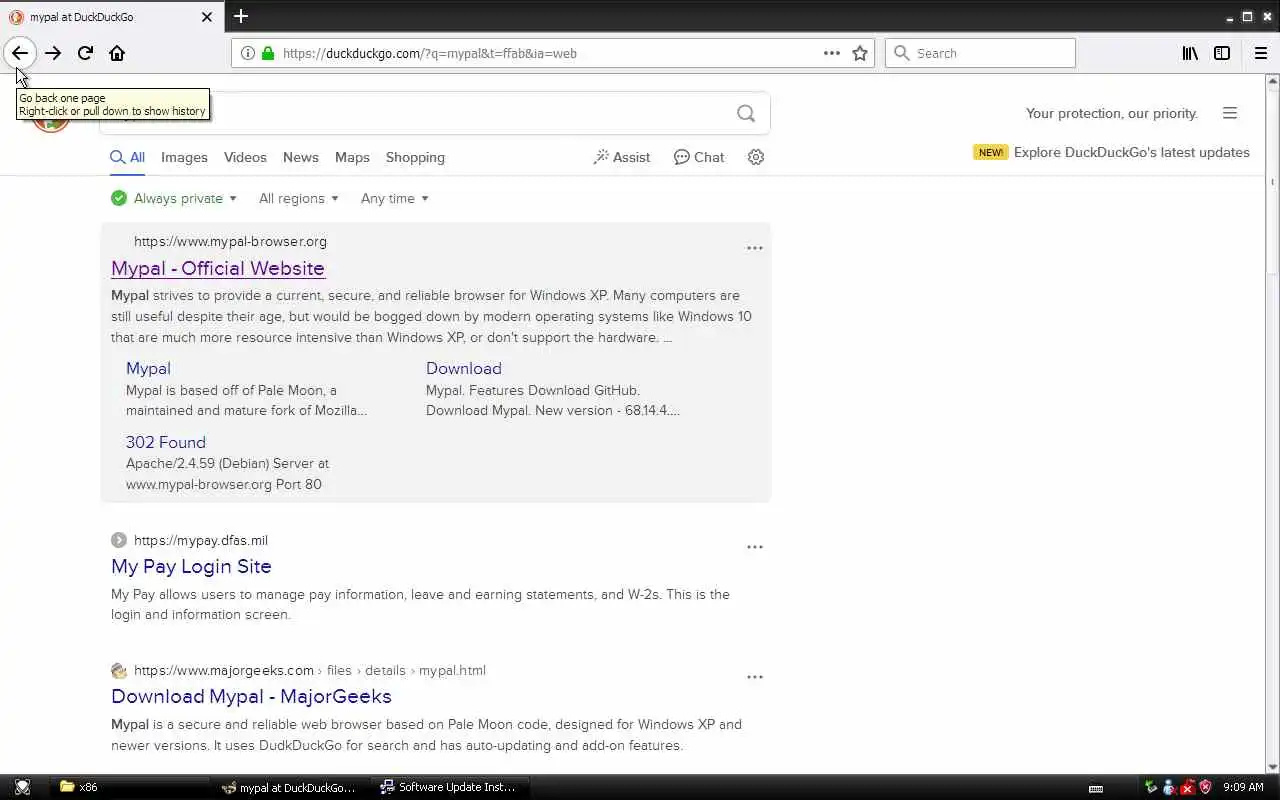Open the Mypal sitelink
Screen dimensions: 1280x800
[x=148, y=368]
